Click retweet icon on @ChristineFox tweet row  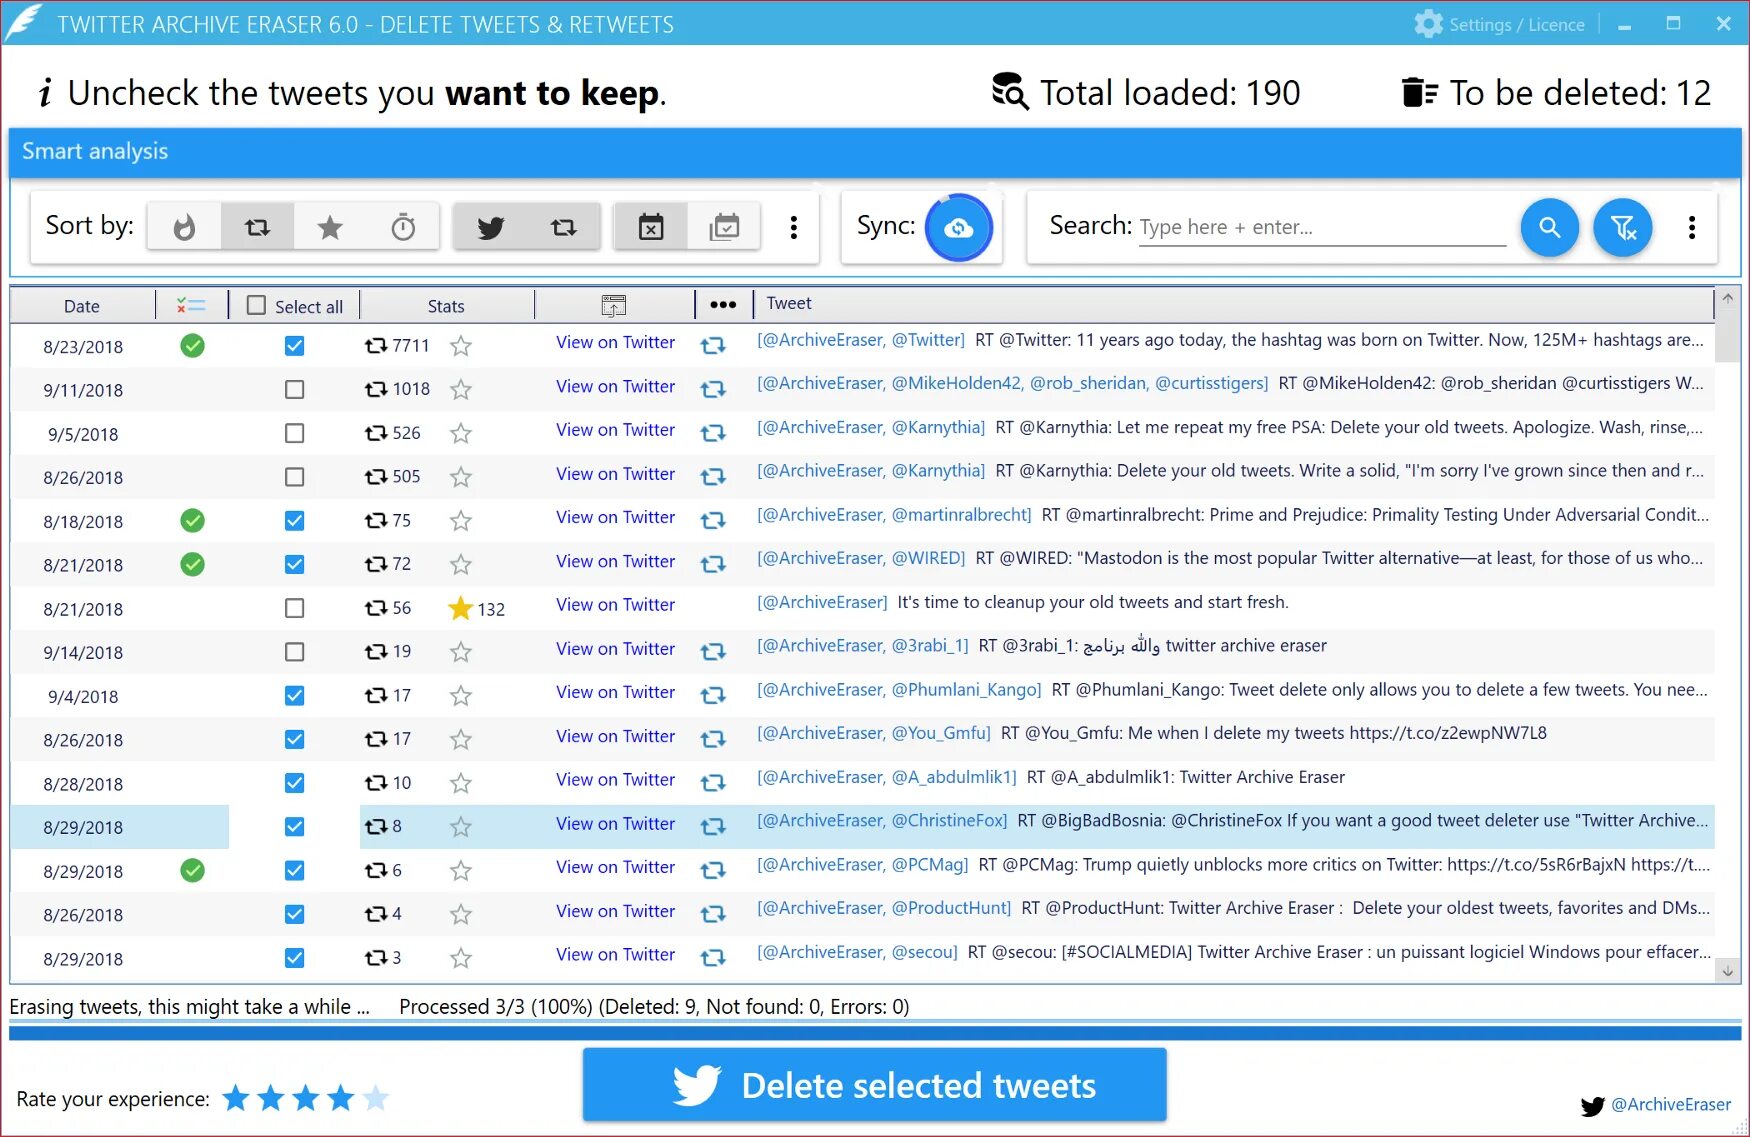[713, 827]
